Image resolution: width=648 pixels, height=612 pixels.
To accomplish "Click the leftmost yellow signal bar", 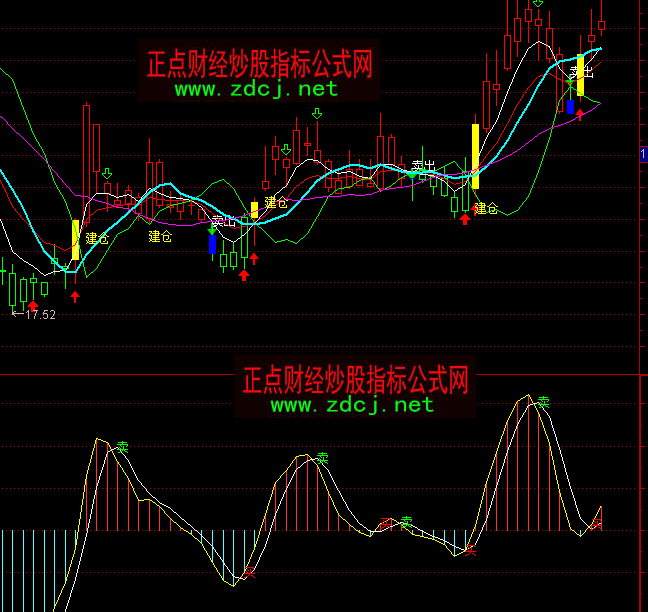I will pyautogui.click(x=75, y=239).
